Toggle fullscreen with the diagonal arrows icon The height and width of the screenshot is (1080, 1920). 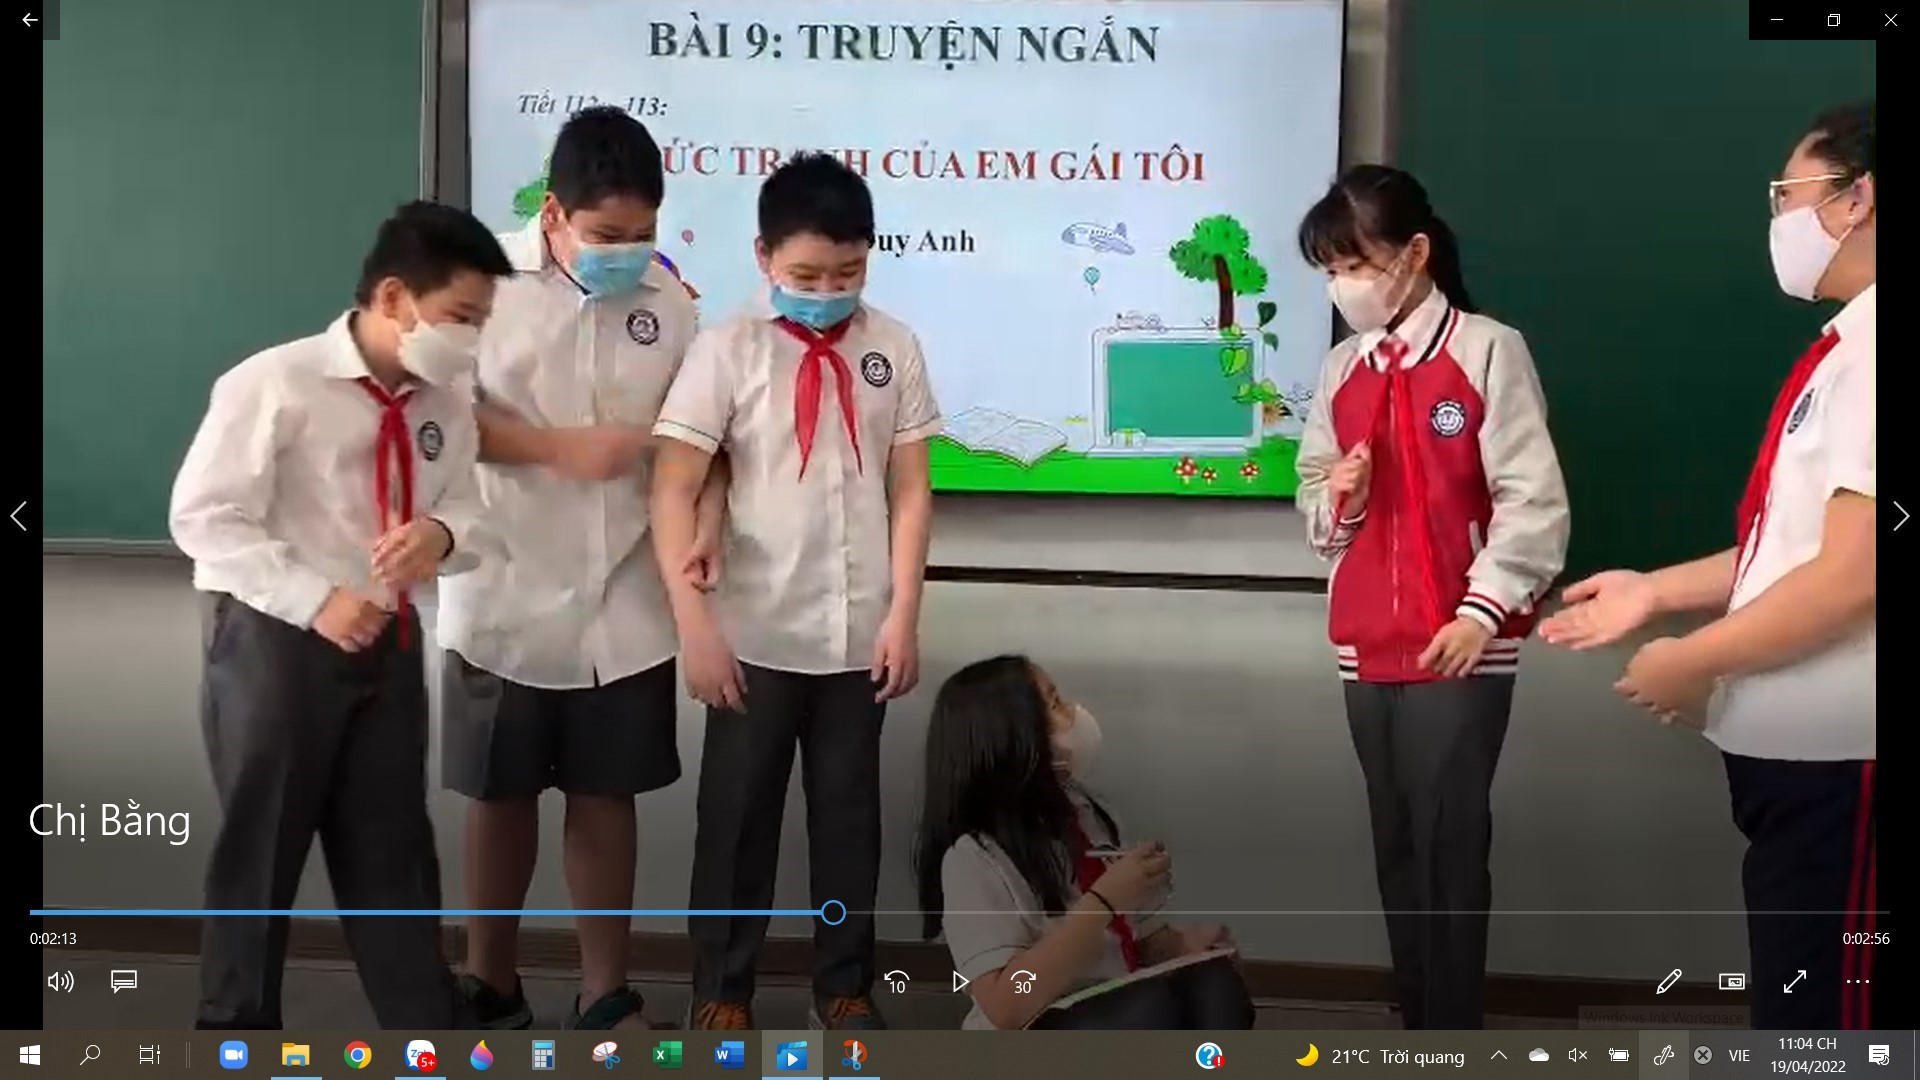point(1794,982)
